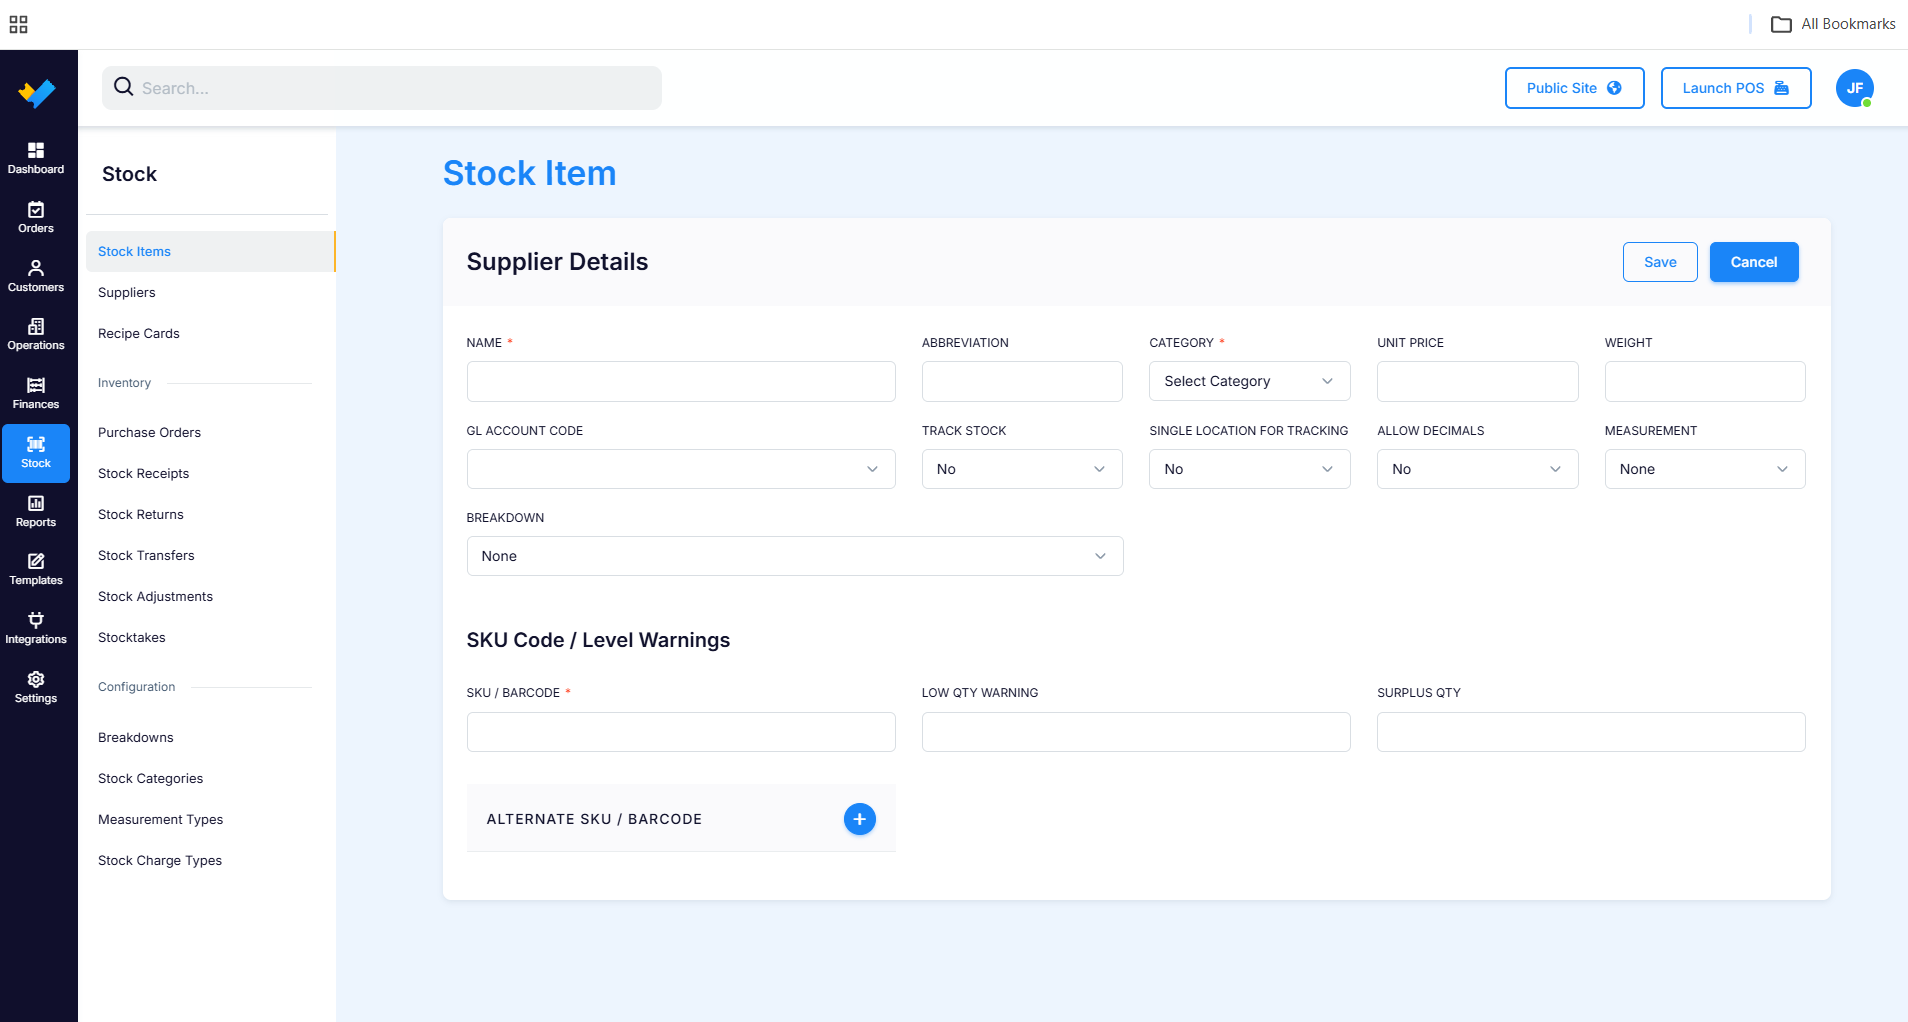Open Recipe Cards in the side menu

[x=139, y=333]
